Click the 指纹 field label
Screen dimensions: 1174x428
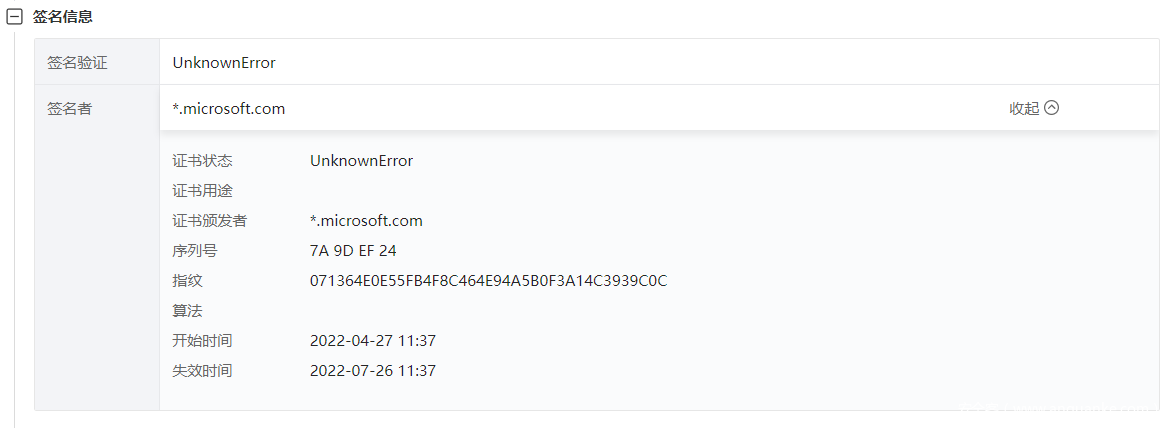pyautogui.click(x=187, y=280)
